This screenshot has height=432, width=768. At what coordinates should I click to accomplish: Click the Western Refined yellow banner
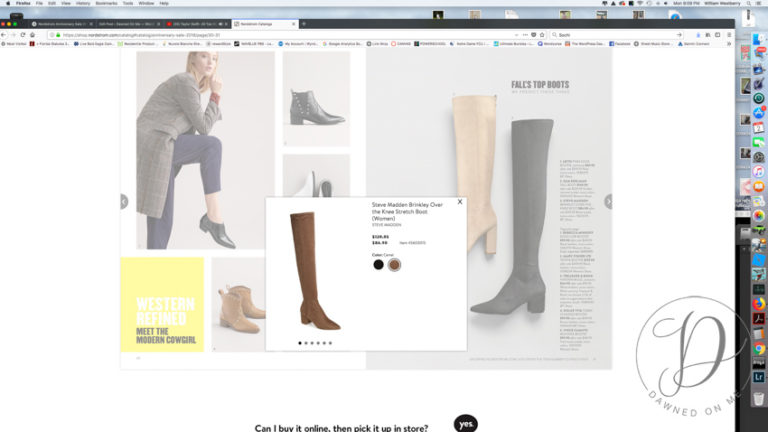coord(162,304)
